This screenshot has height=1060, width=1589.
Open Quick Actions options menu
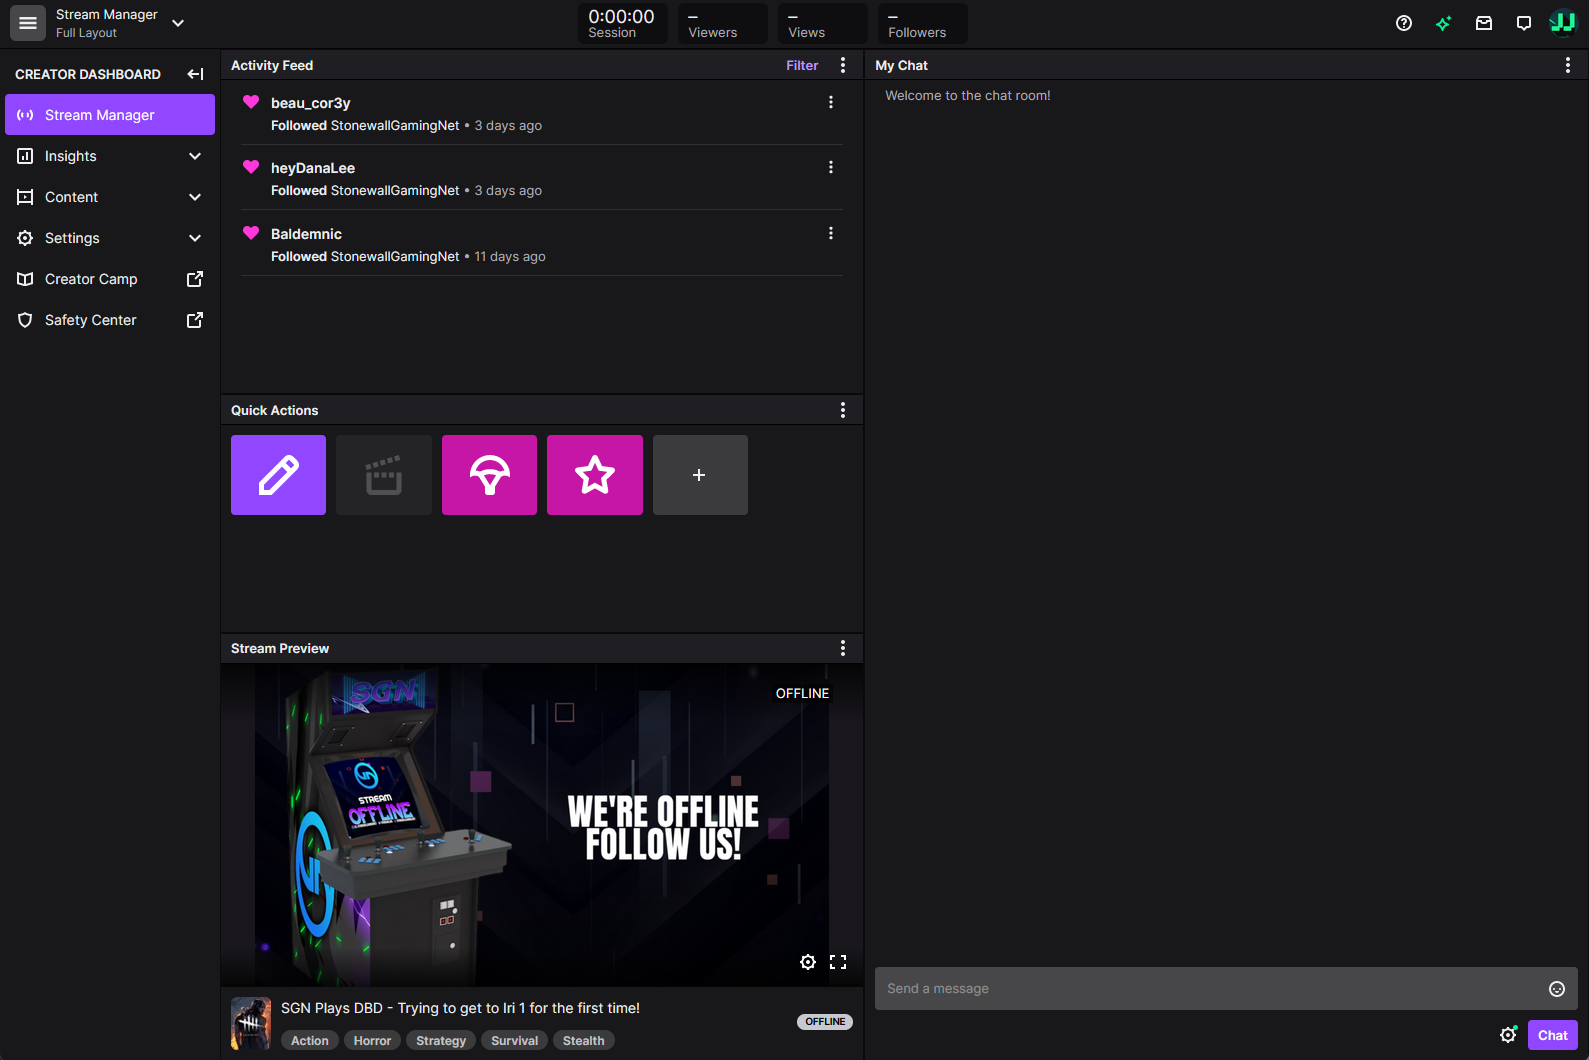point(843,410)
